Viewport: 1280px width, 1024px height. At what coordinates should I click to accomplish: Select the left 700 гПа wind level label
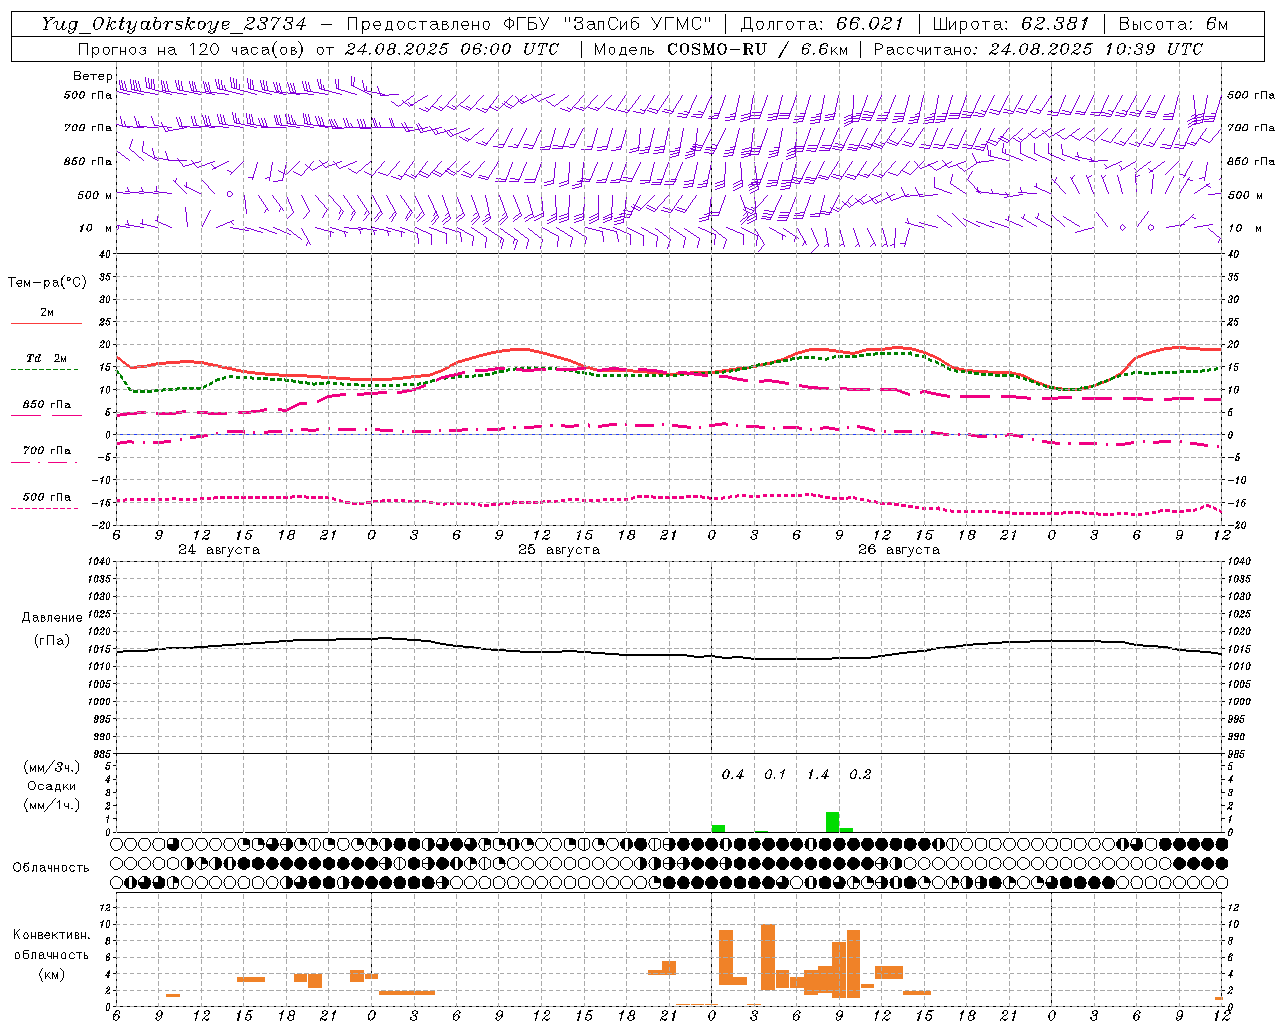[88, 128]
